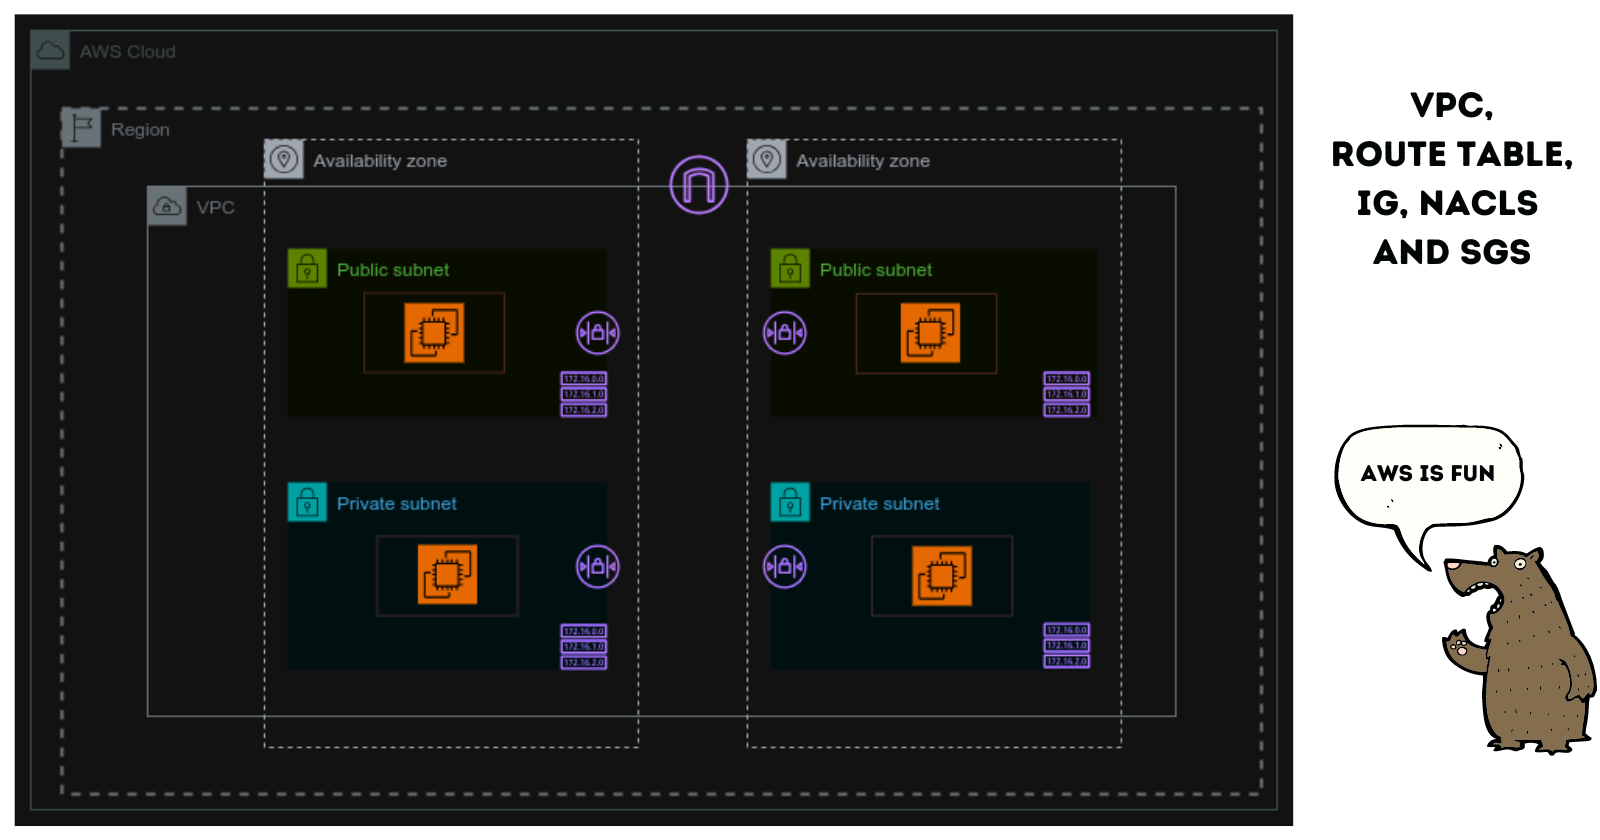Click left Availability zone label
The image size is (1600, 840).
point(380,161)
